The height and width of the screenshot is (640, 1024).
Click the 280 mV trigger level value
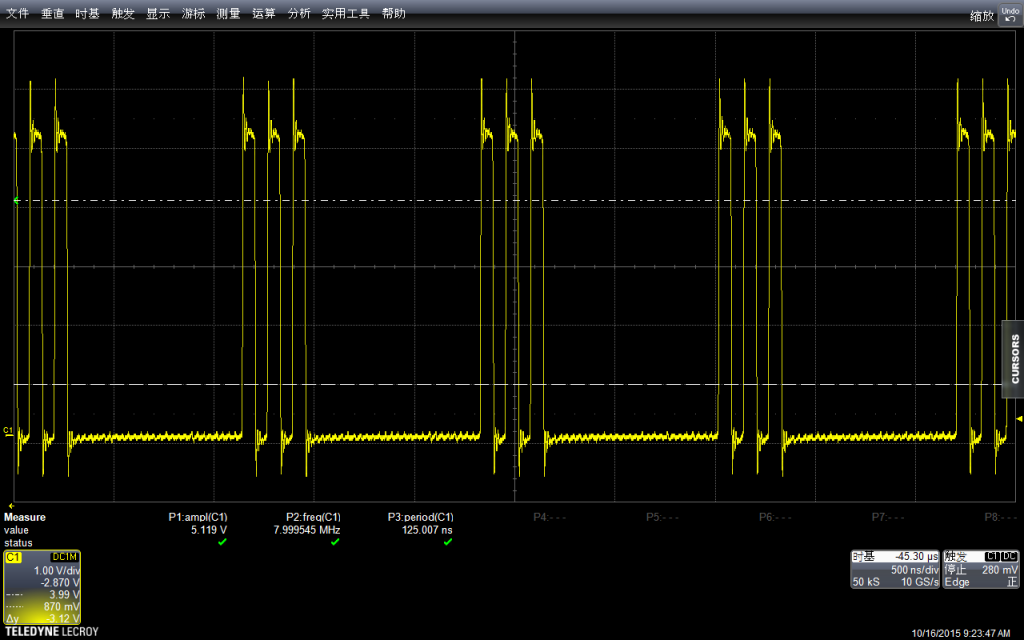(x=1000, y=569)
